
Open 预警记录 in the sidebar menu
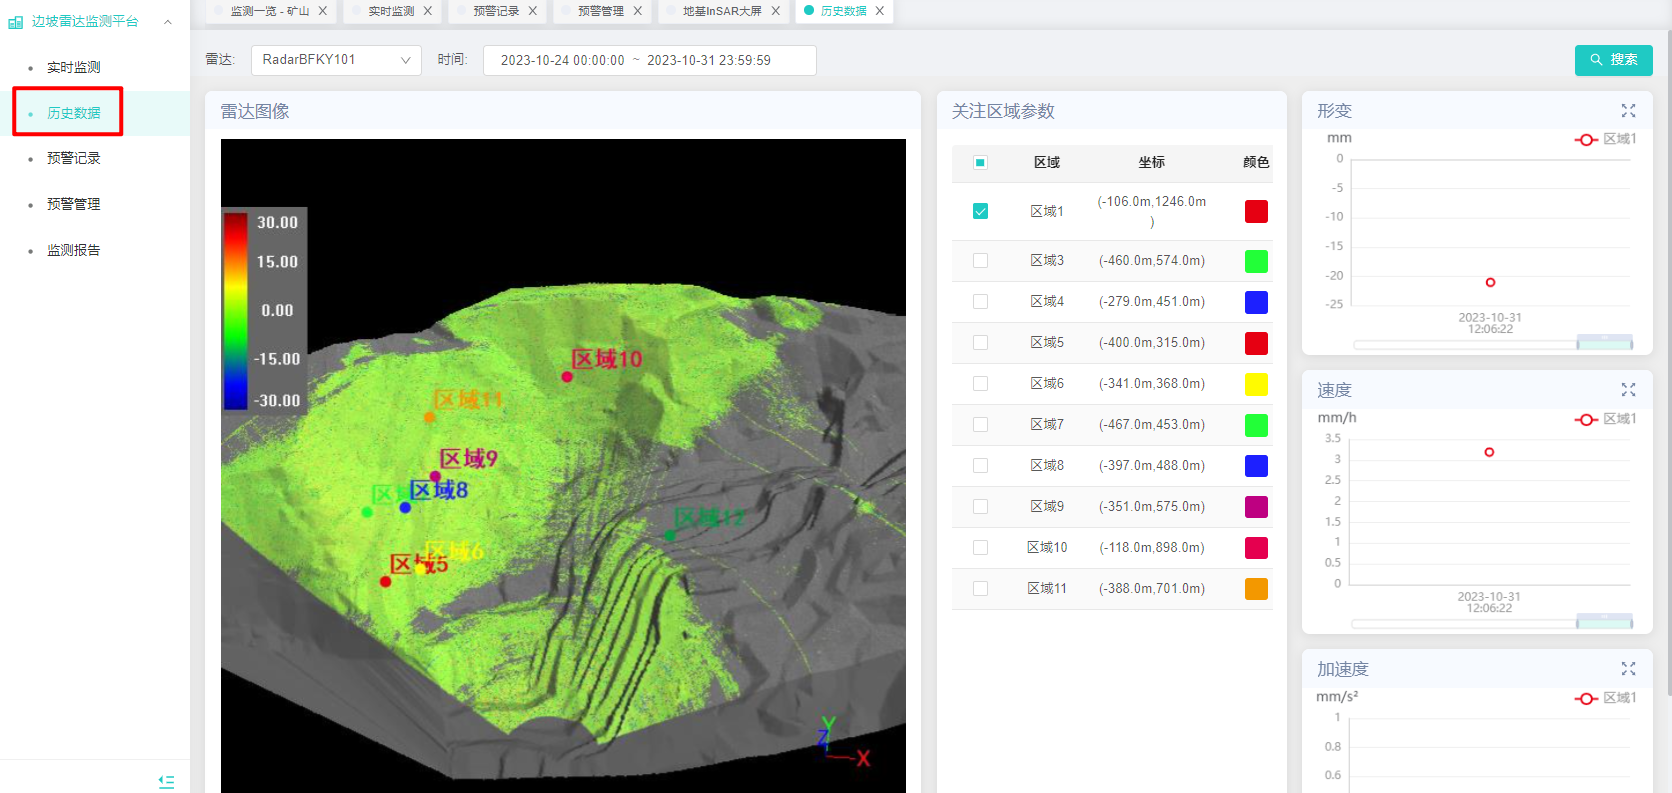tap(74, 158)
